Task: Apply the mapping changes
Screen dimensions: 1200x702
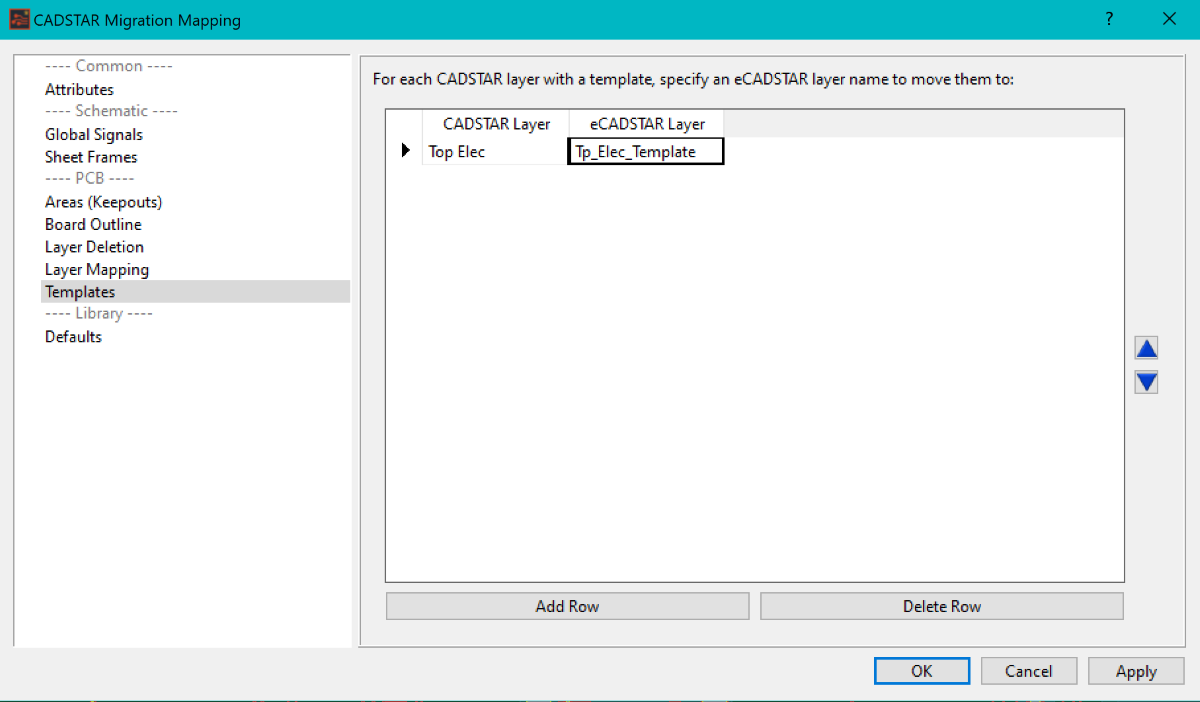Action: pyautogui.click(x=1136, y=671)
